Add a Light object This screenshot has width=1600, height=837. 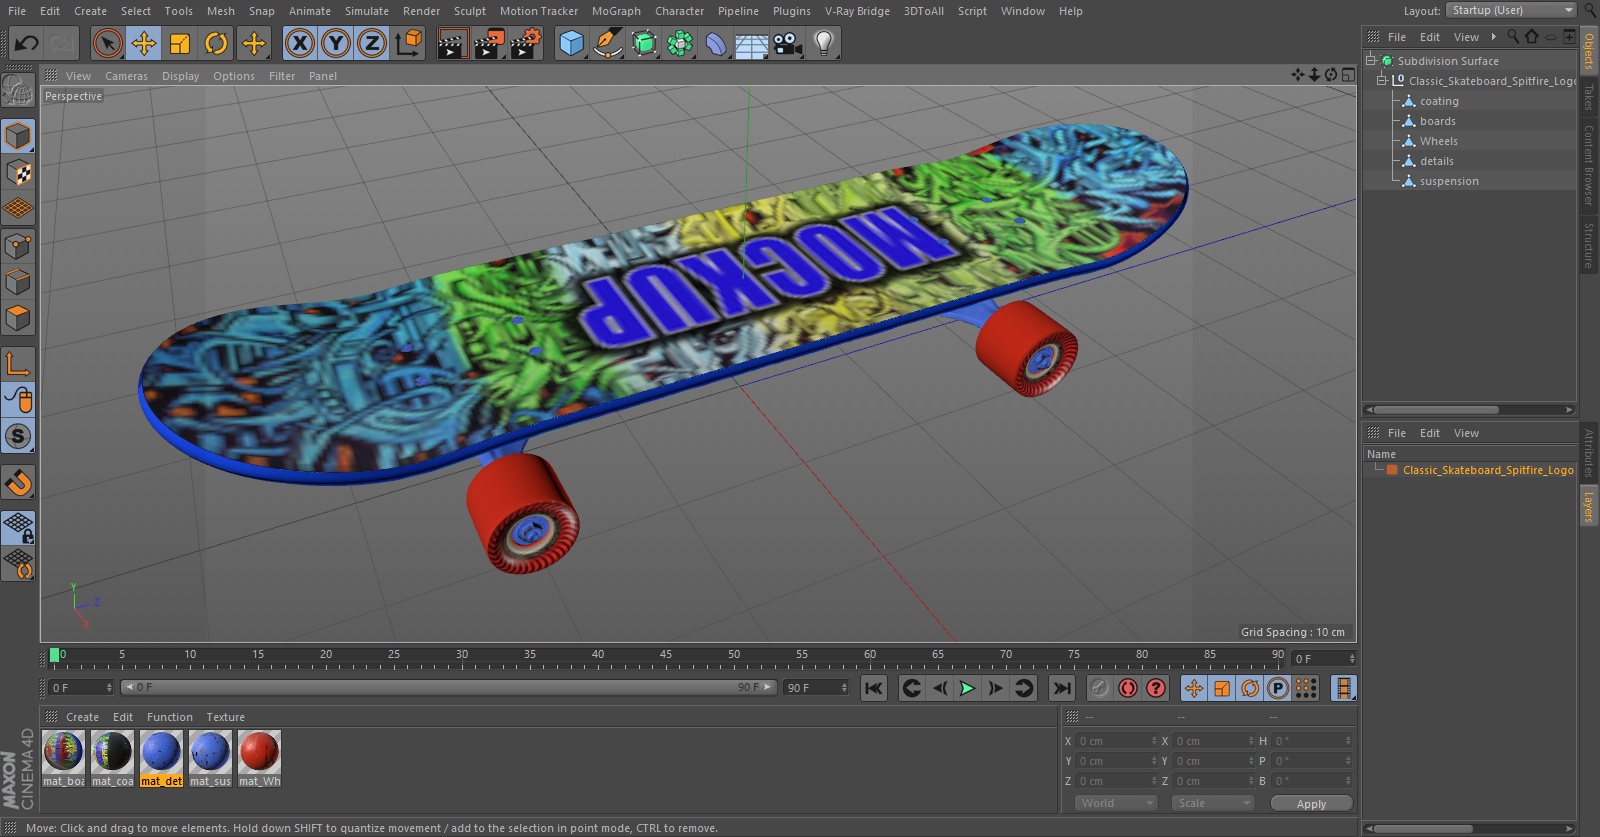point(824,43)
